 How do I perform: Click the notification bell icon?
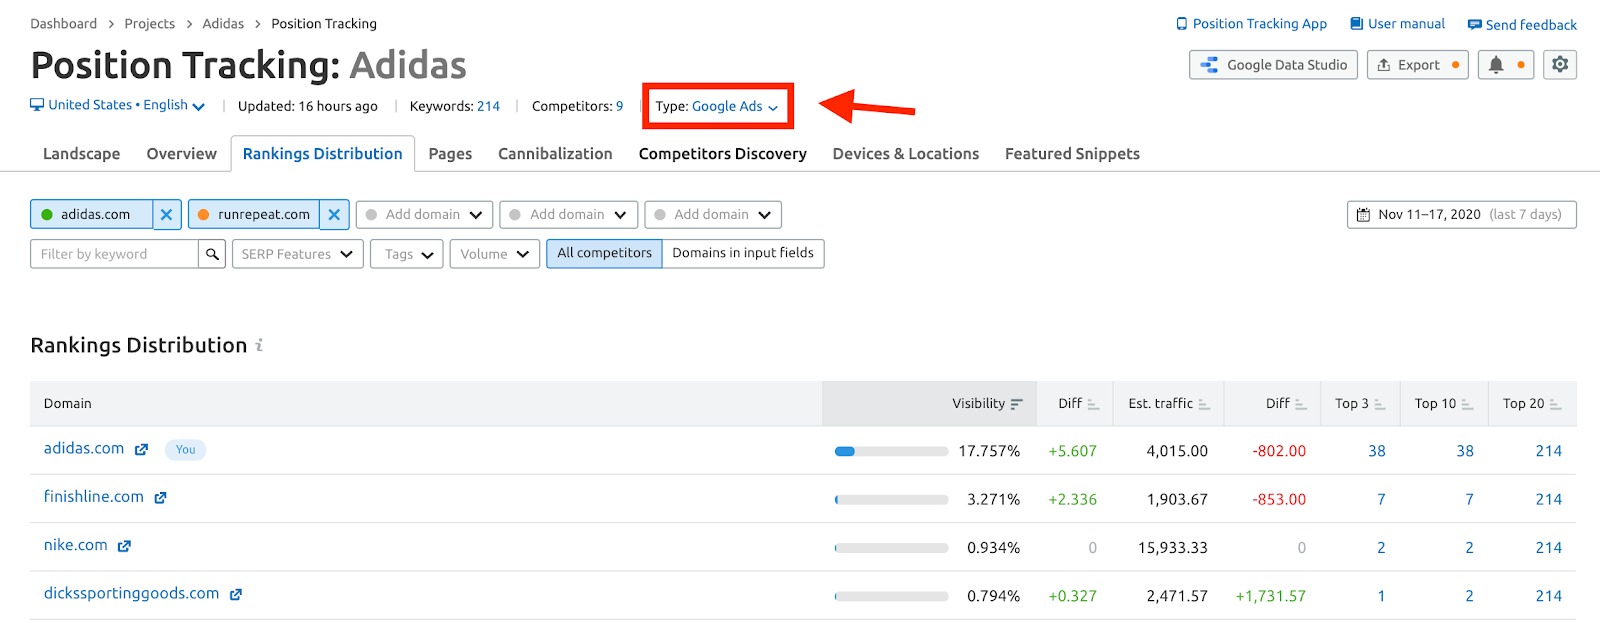(1496, 65)
